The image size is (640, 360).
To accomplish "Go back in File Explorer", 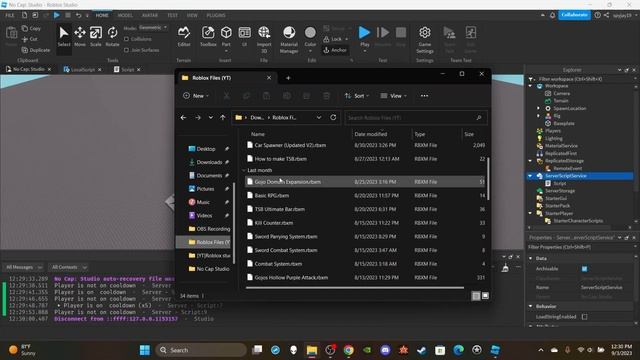I will [x=183, y=118].
